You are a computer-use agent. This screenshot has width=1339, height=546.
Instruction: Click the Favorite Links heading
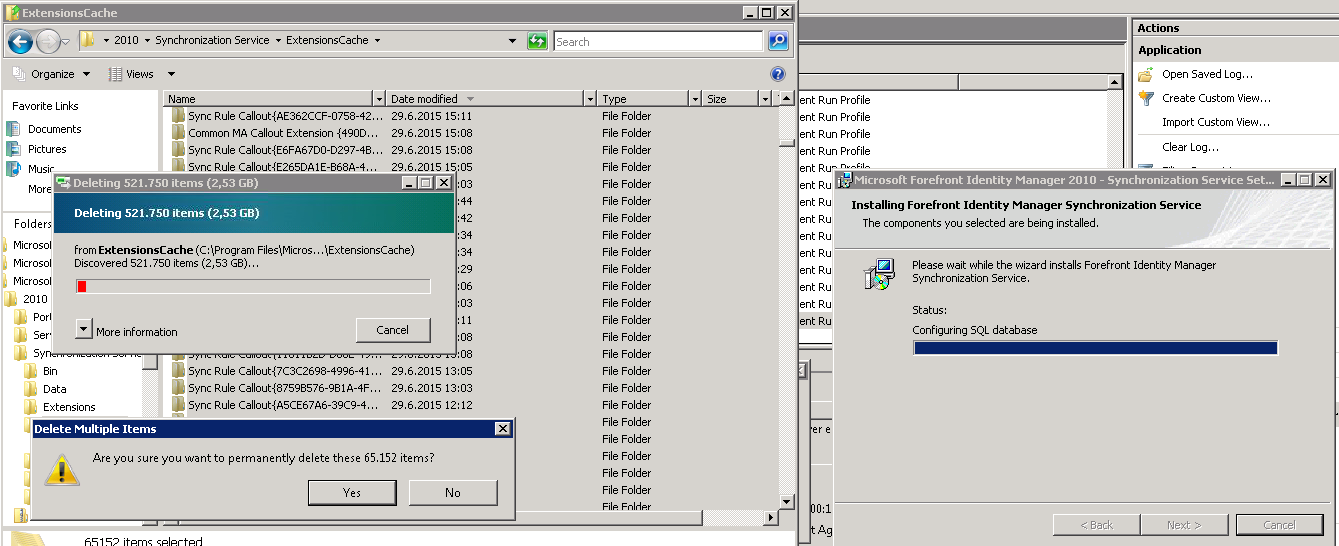[x=45, y=106]
